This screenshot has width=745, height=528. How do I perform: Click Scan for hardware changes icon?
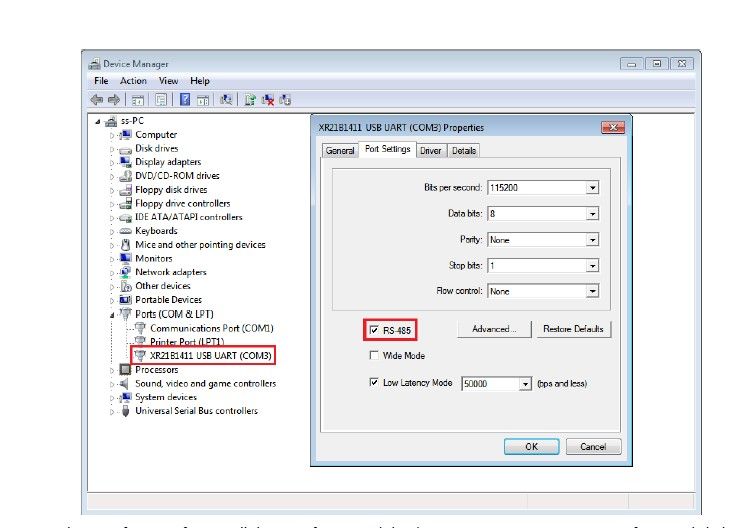227,100
